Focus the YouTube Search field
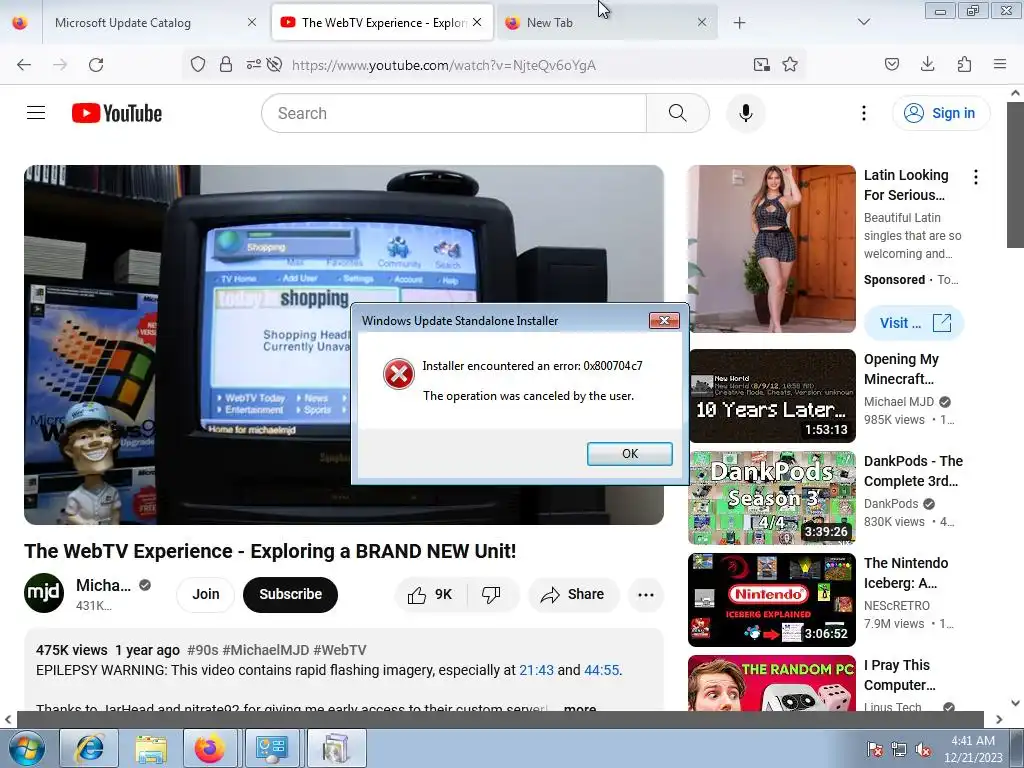The width and height of the screenshot is (1024, 768). (454, 113)
